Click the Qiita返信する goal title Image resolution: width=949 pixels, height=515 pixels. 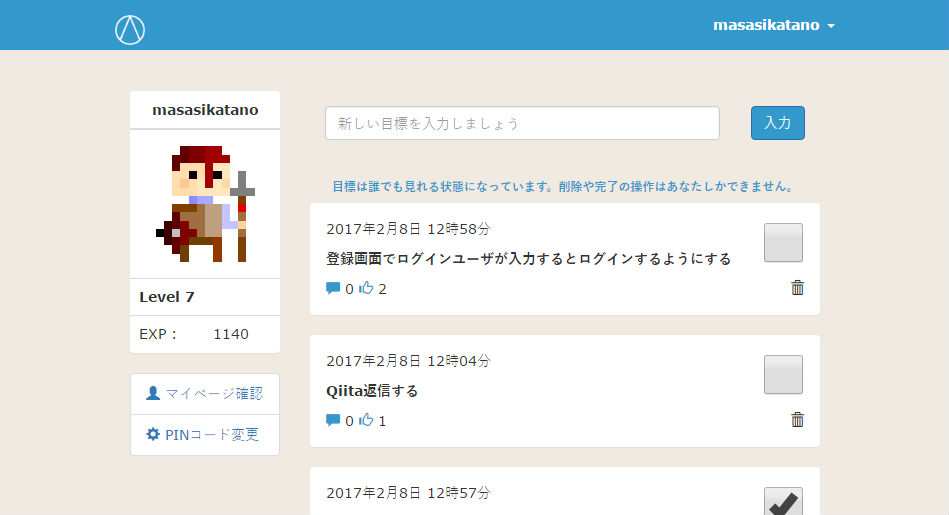coord(372,391)
